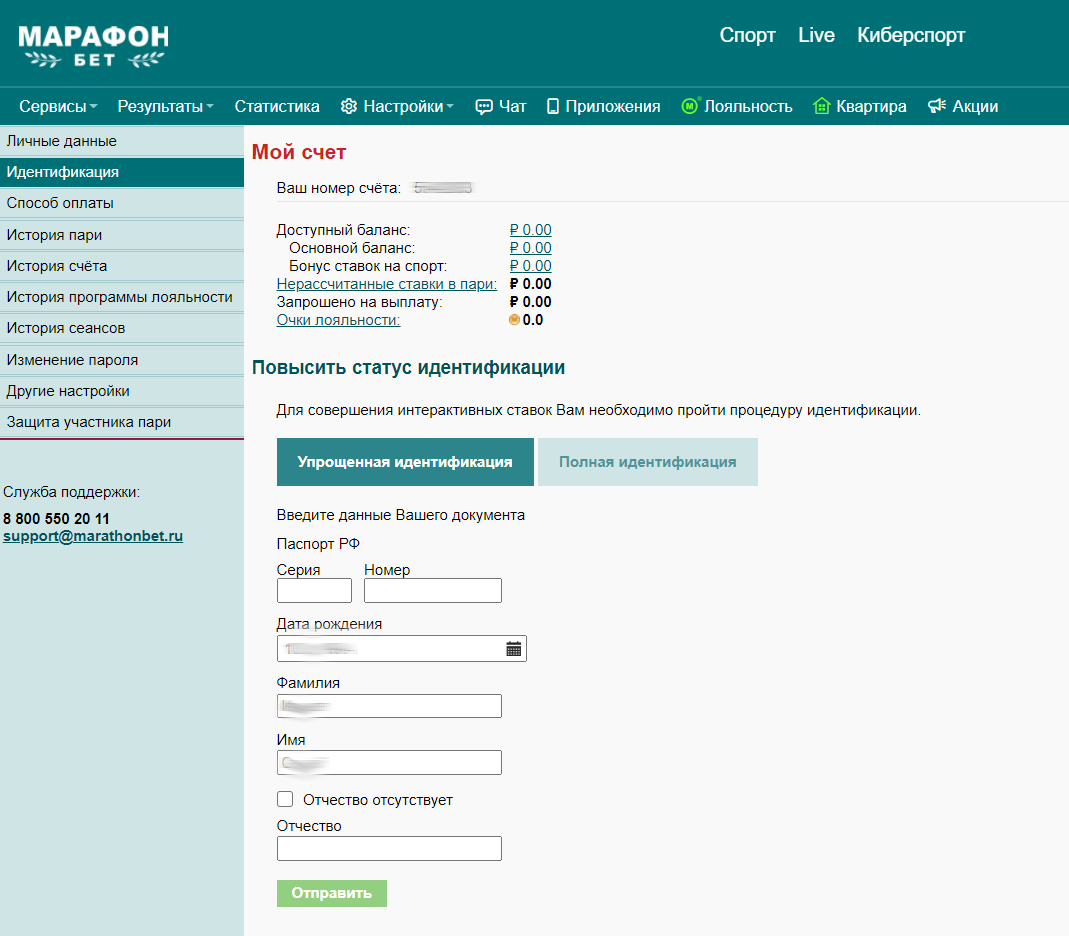Open История программы лояльности in sidebar
The image size is (1069, 936).
click(122, 297)
